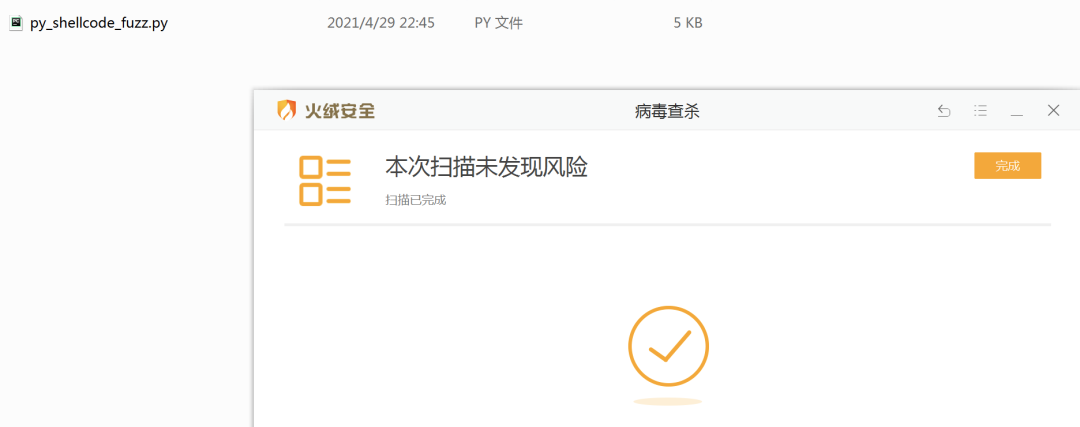This screenshot has width=1080, height=427.
Task: Click the 5 KB file size cell
Action: (688, 23)
